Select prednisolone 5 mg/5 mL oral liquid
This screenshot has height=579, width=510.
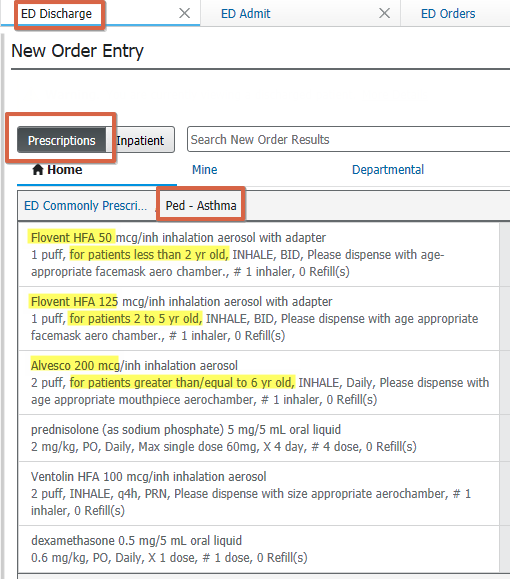pyautogui.click(x=259, y=438)
